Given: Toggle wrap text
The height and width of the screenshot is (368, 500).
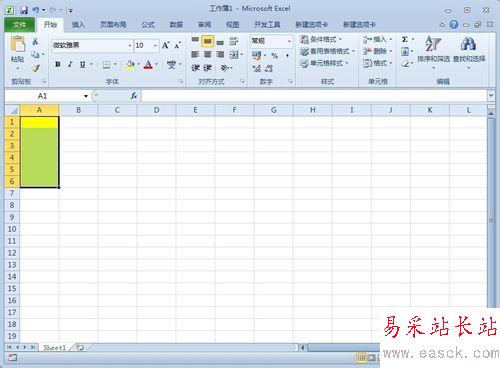Looking at the screenshot, I should pos(234,41).
